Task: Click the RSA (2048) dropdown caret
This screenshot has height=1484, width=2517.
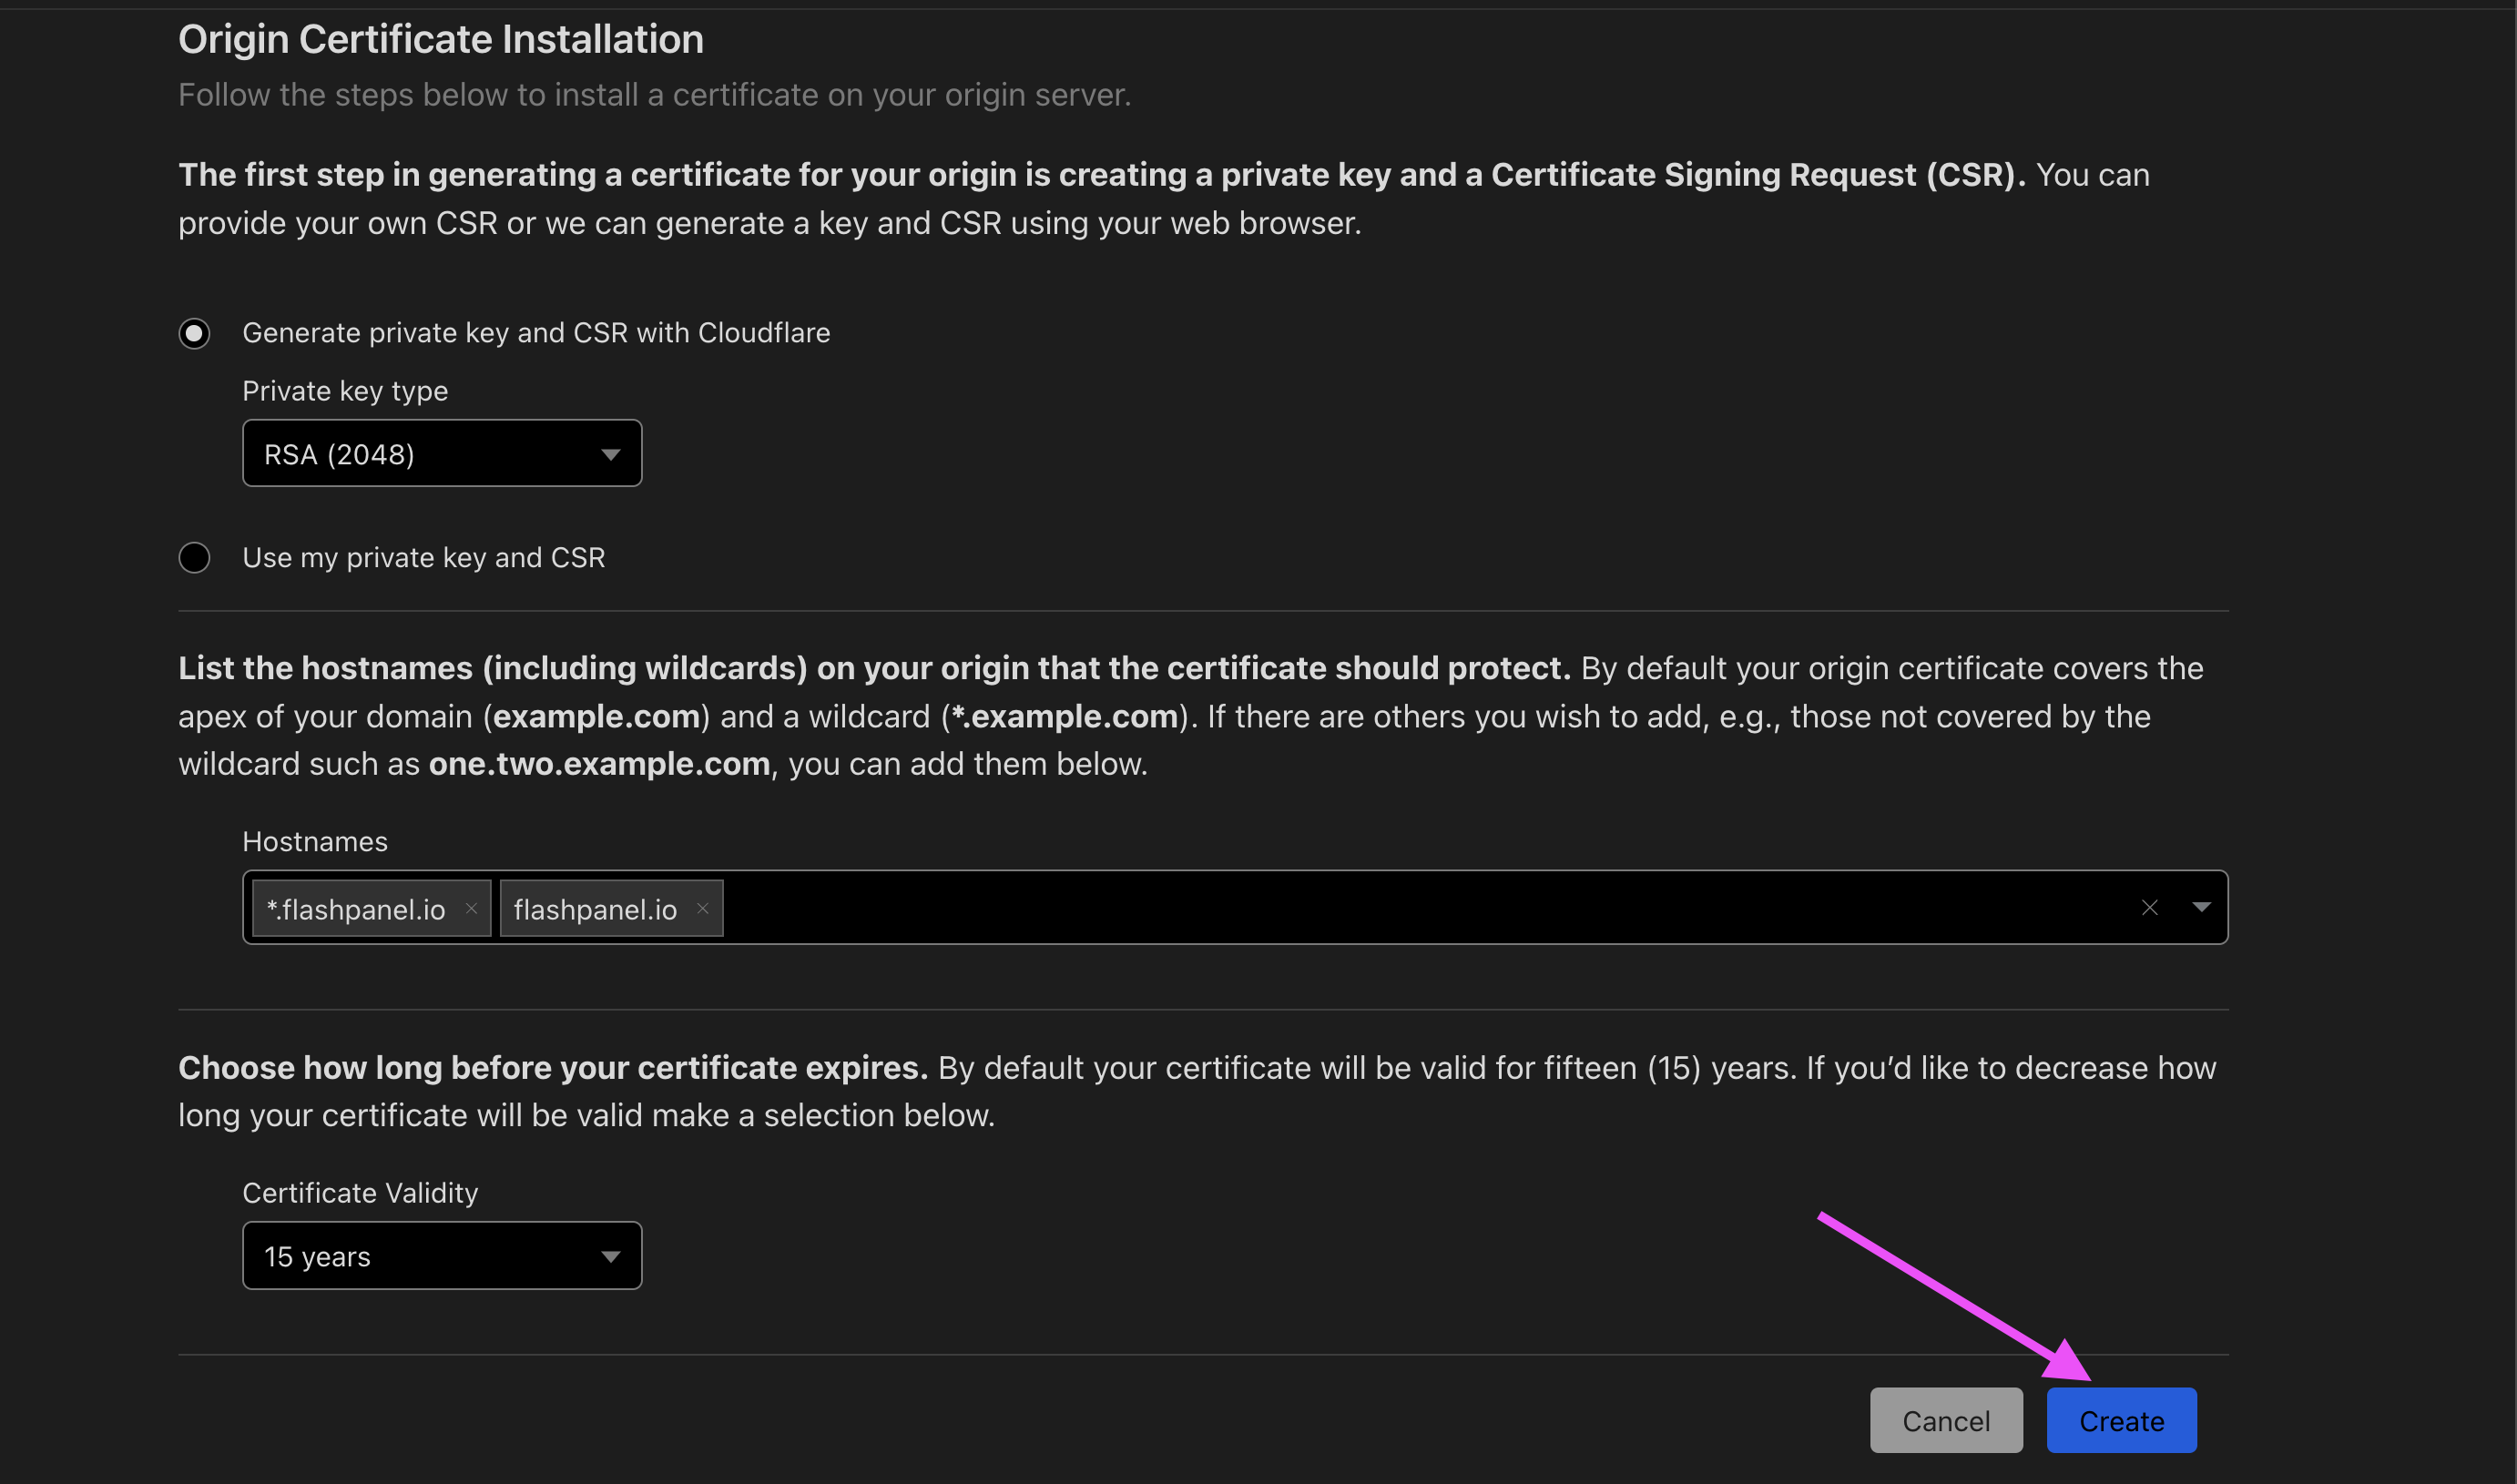Action: tap(610, 455)
